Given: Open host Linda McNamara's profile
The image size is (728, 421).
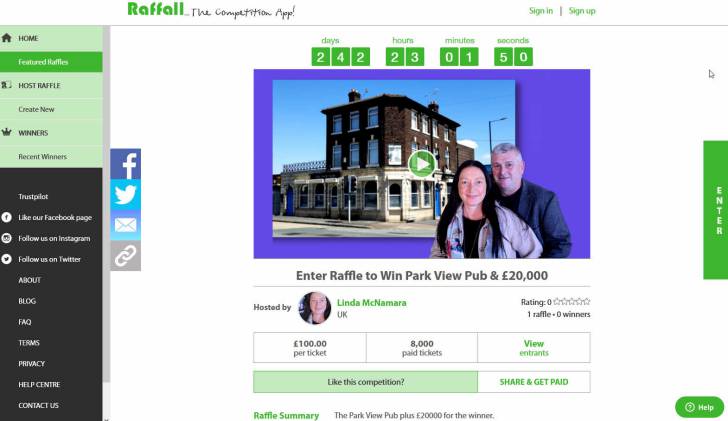Looking at the screenshot, I should point(371,303).
